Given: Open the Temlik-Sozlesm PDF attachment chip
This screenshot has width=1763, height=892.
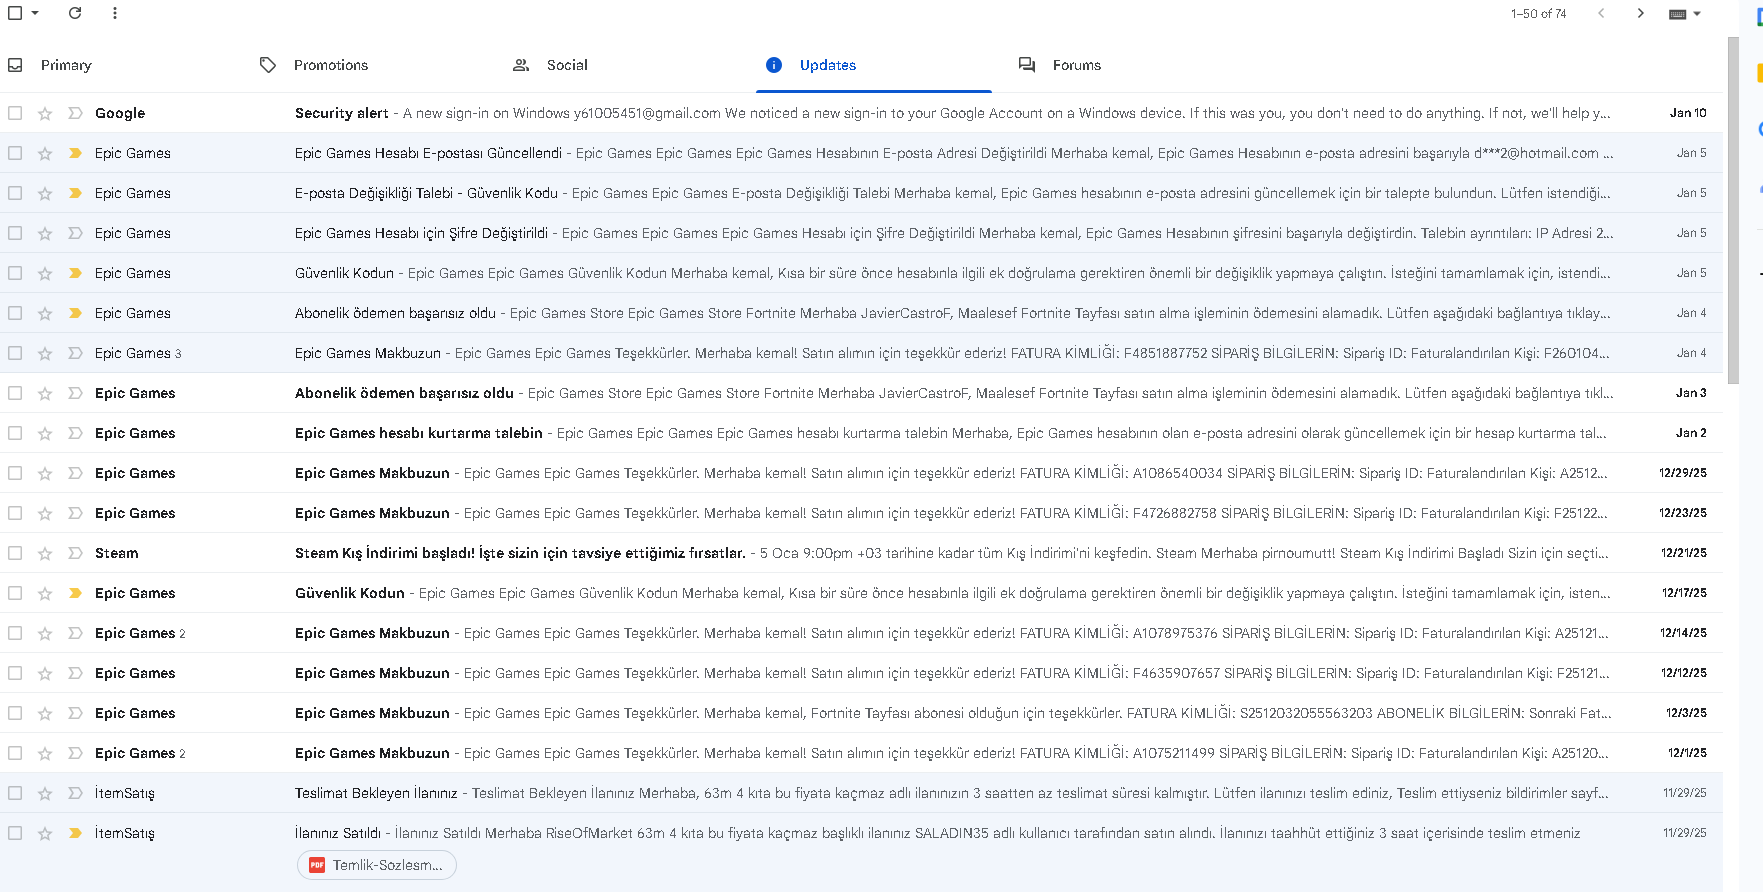Looking at the screenshot, I should 377,865.
